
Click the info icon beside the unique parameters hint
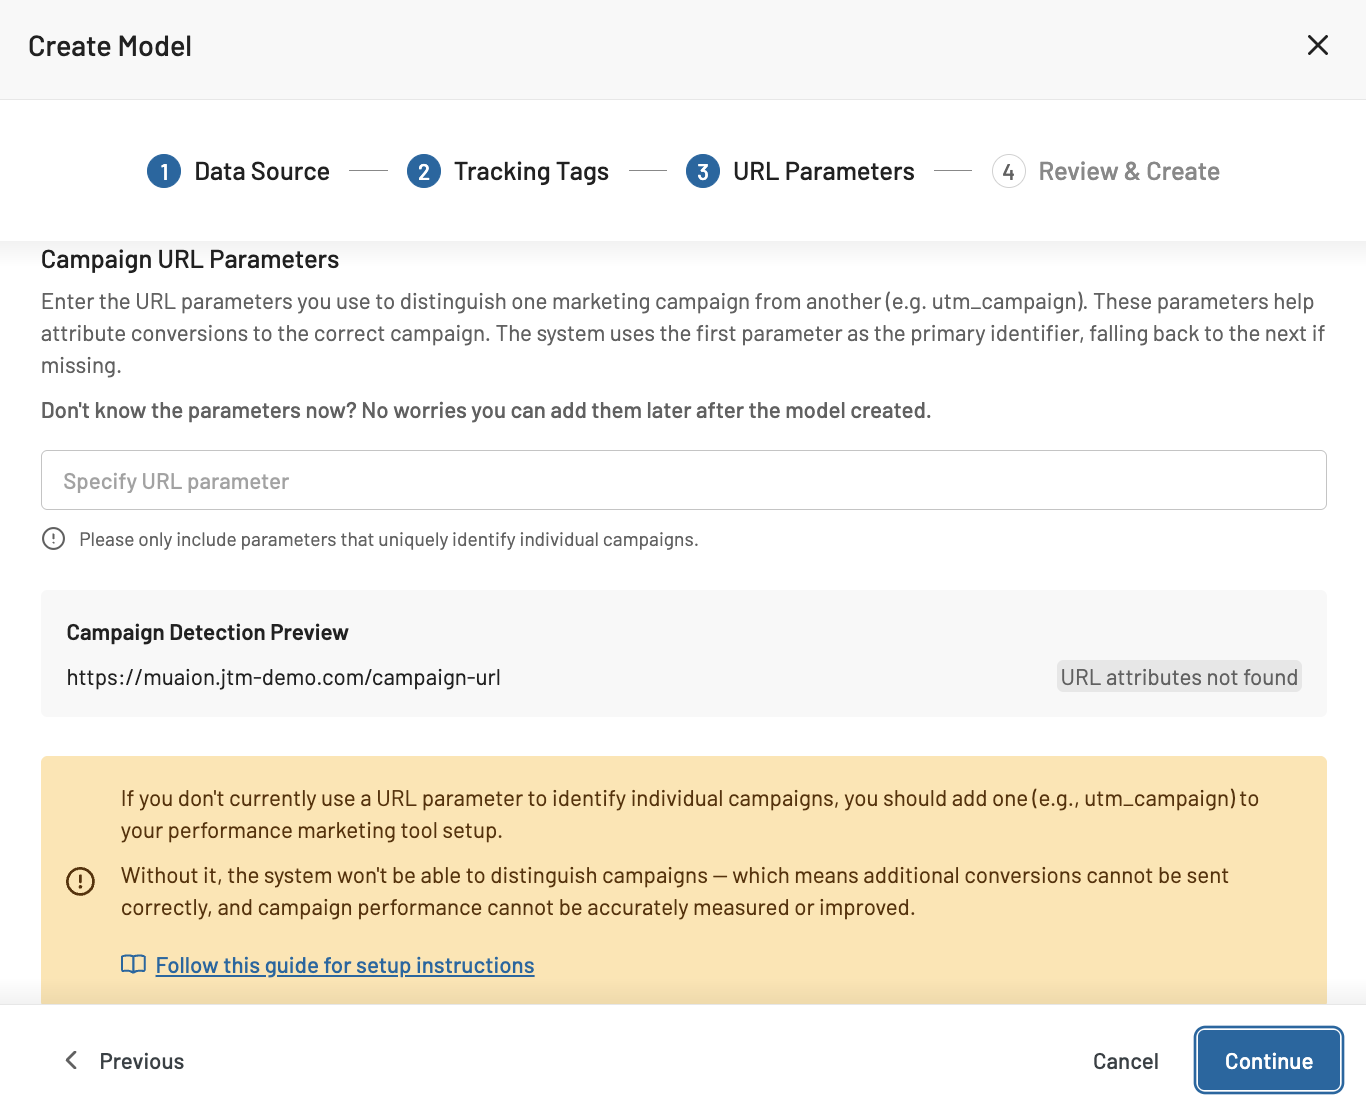pos(53,539)
